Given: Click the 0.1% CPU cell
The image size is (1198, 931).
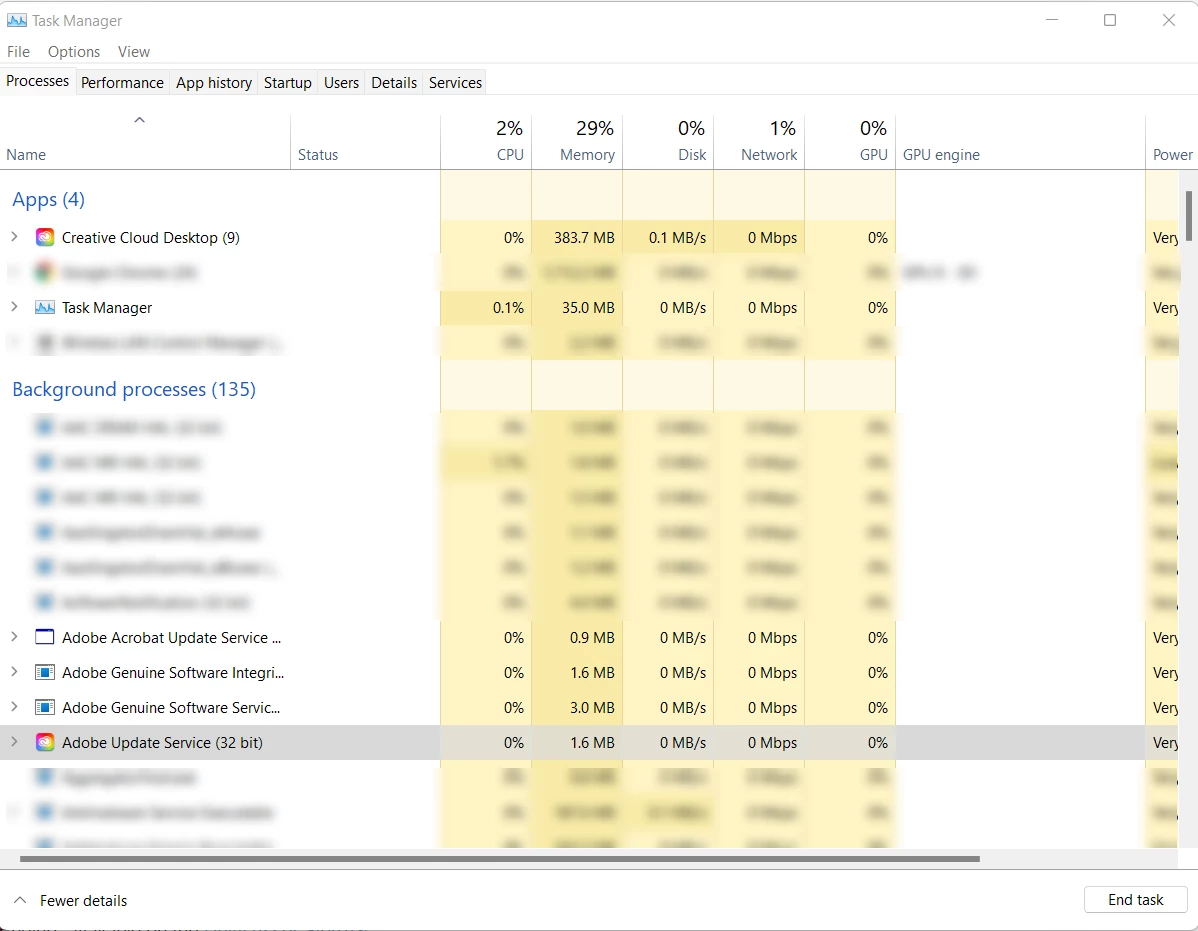Looking at the screenshot, I should 486,308.
